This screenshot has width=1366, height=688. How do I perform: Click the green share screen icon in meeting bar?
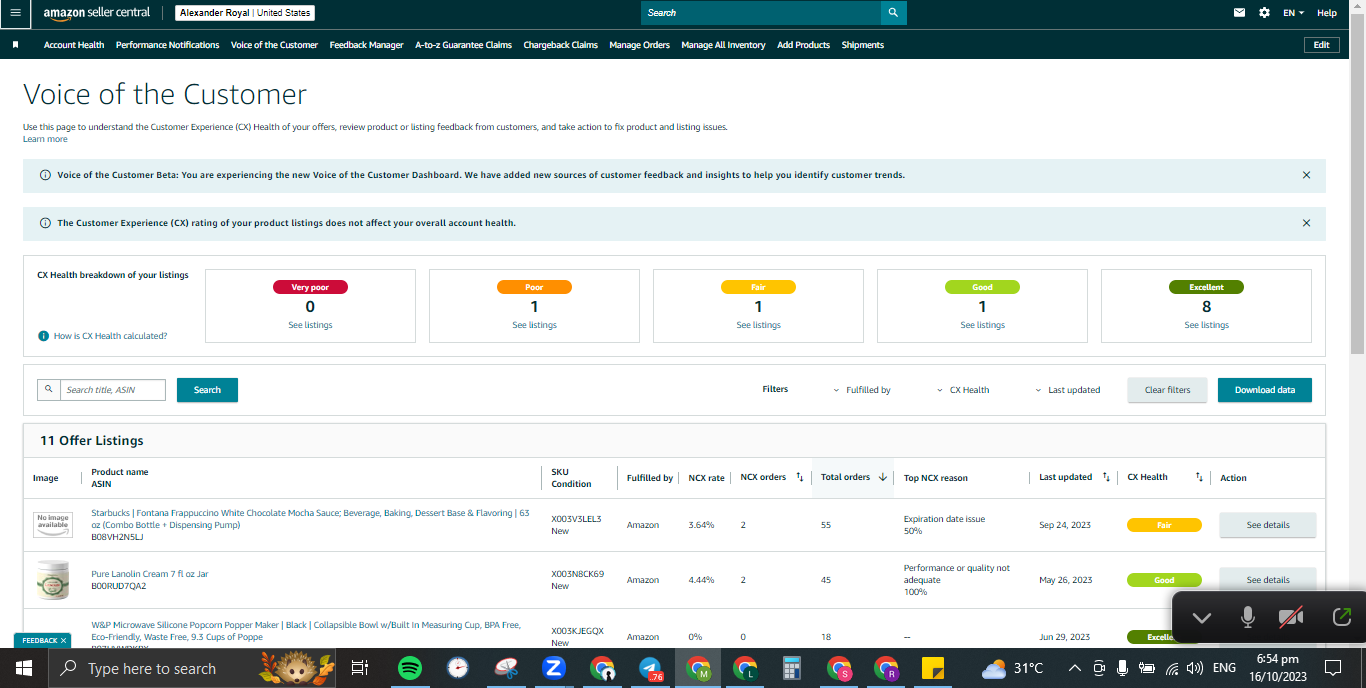click(1341, 618)
